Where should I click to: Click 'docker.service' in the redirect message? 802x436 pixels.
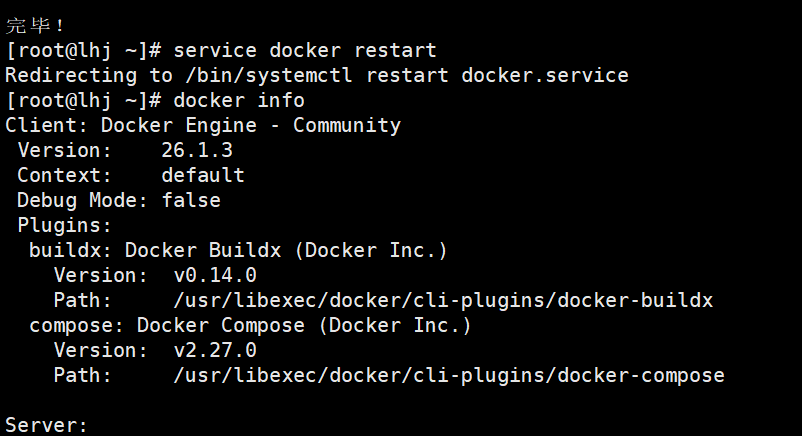click(545, 76)
